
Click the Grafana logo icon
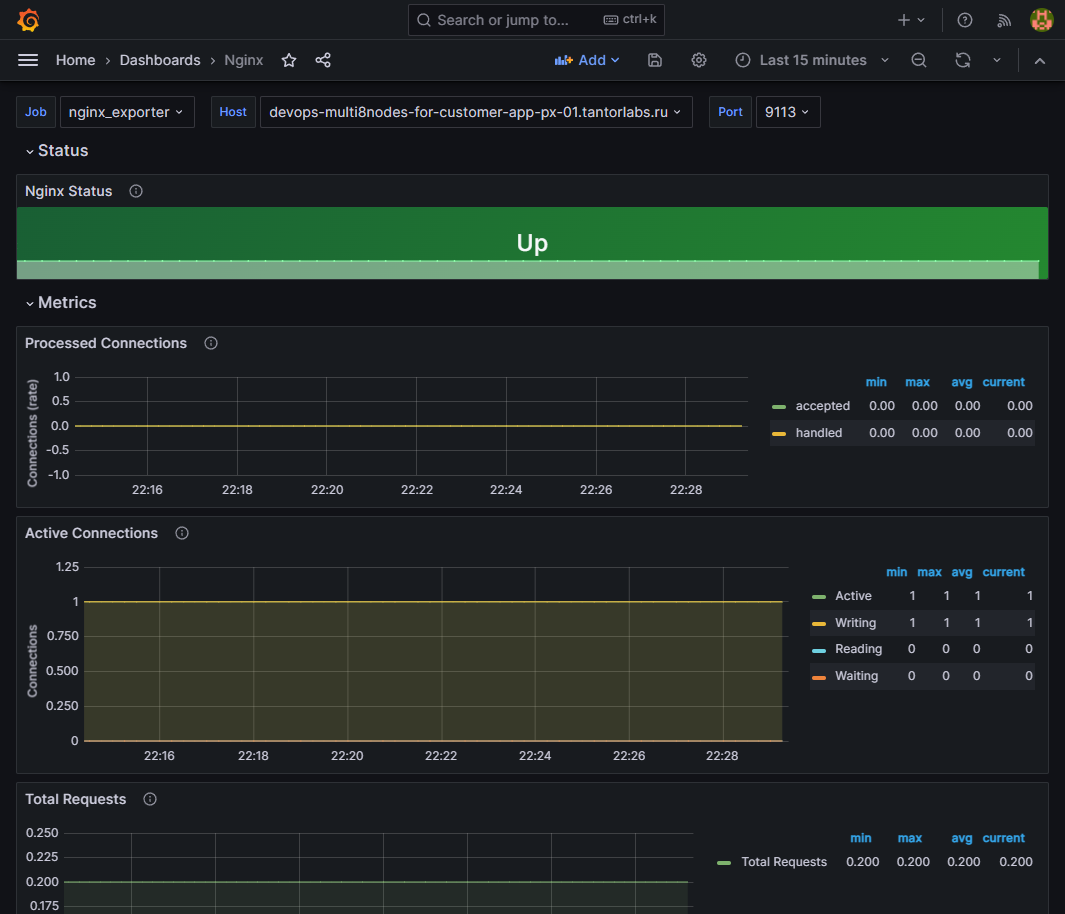click(29, 20)
